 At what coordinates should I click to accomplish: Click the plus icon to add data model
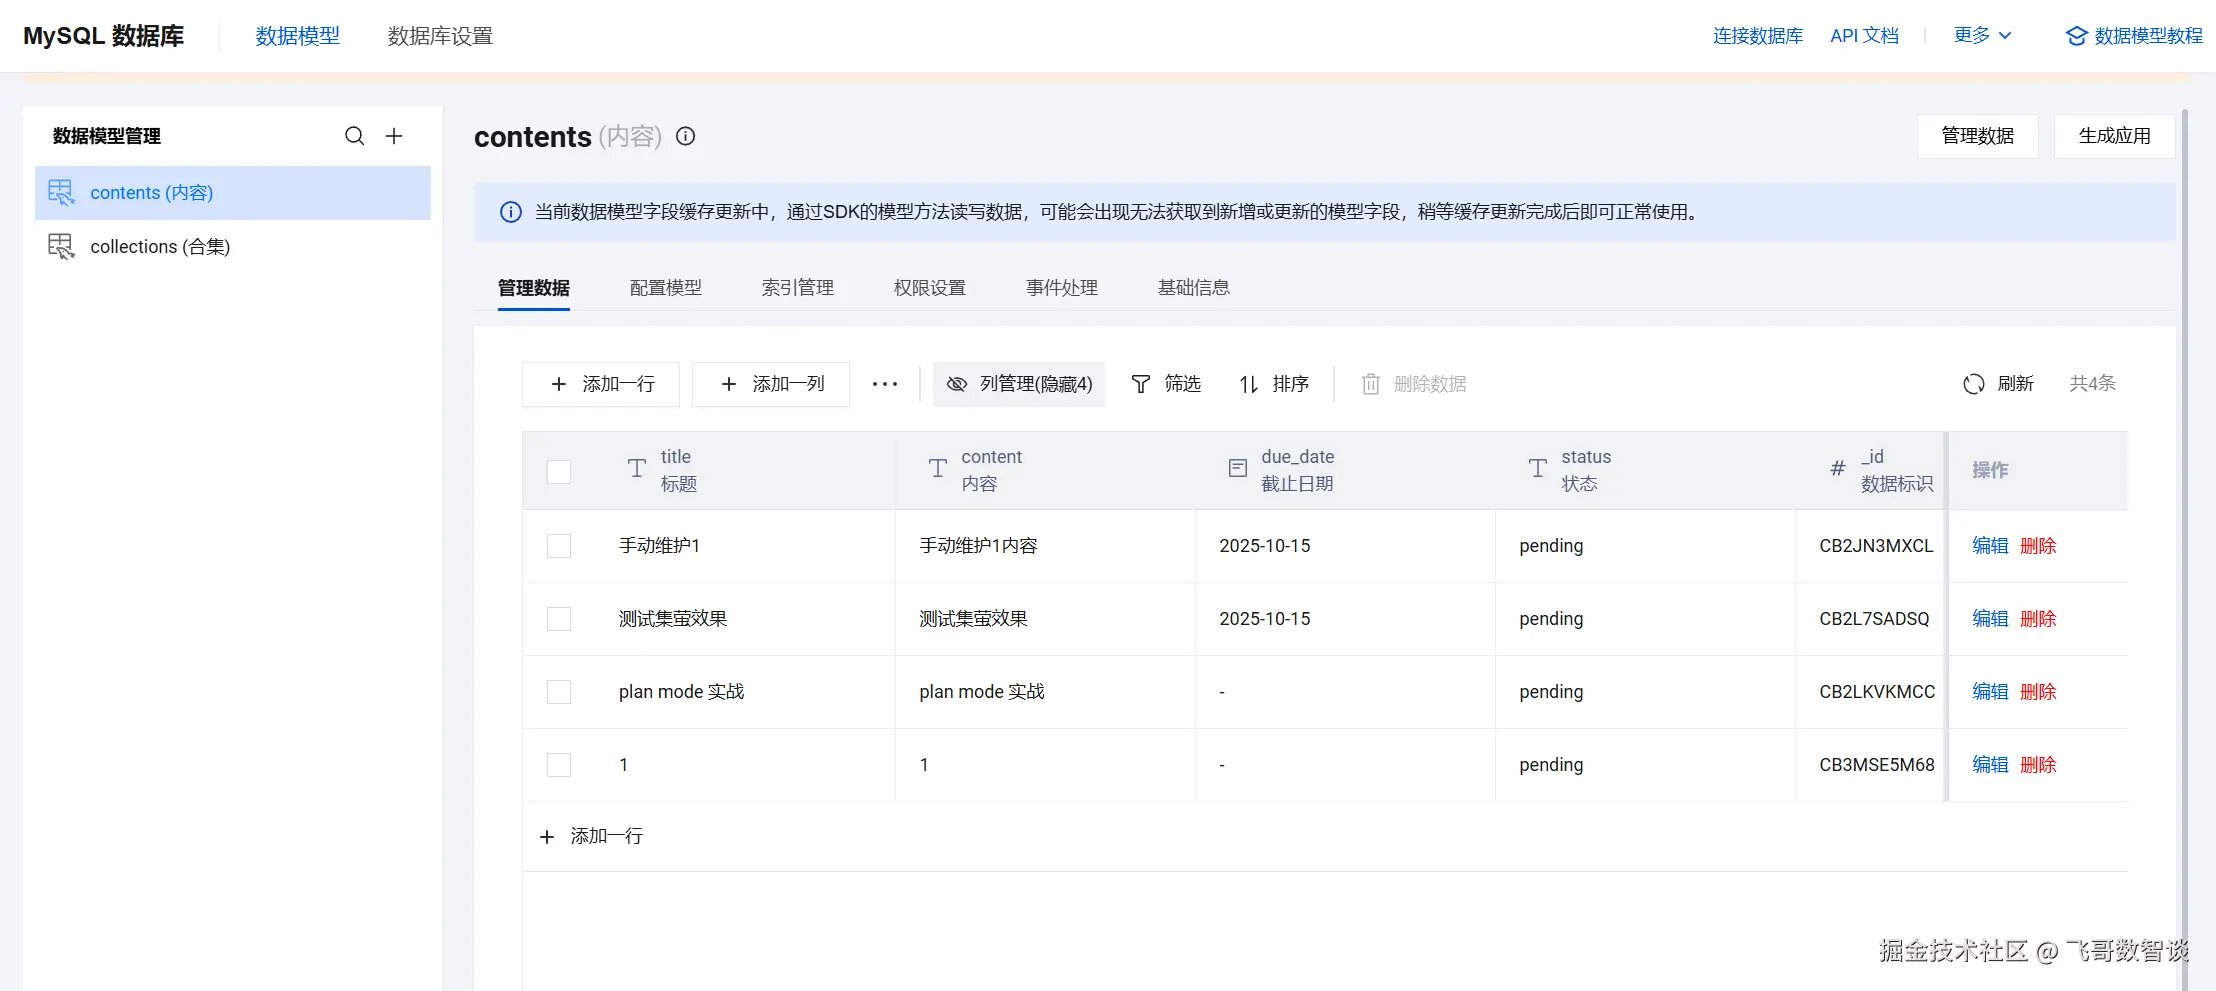394,136
